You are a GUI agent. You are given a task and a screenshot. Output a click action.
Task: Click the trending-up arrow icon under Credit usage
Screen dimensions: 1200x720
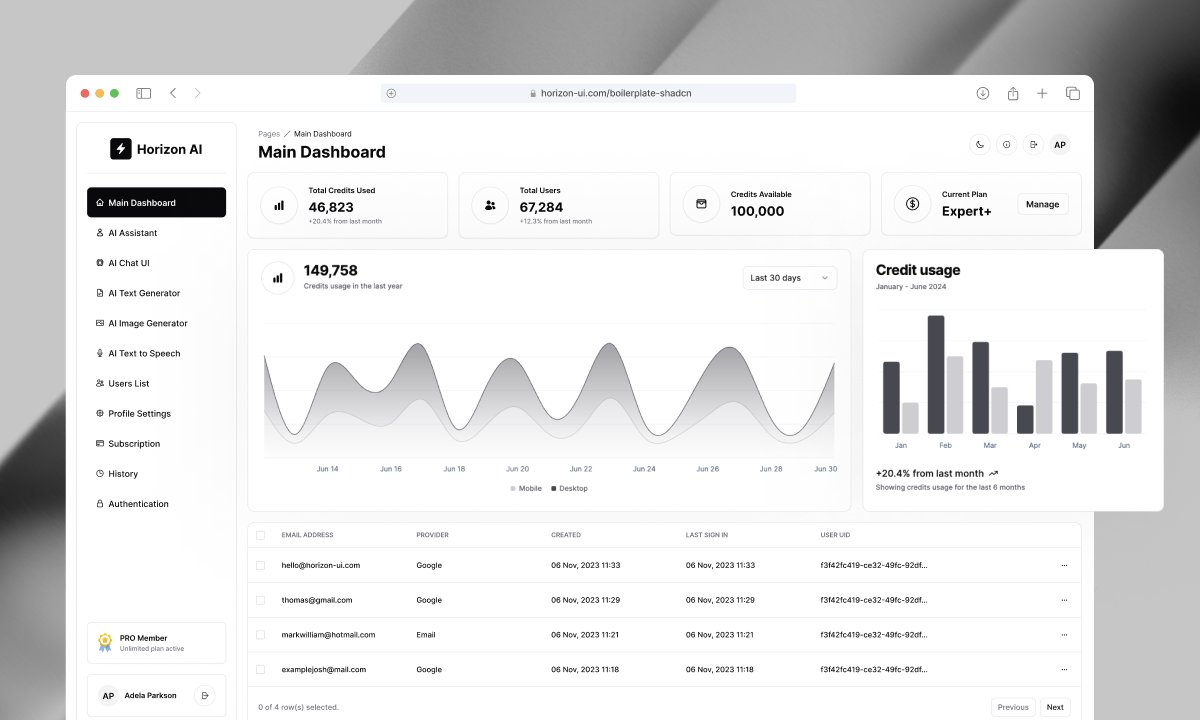tap(993, 474)
